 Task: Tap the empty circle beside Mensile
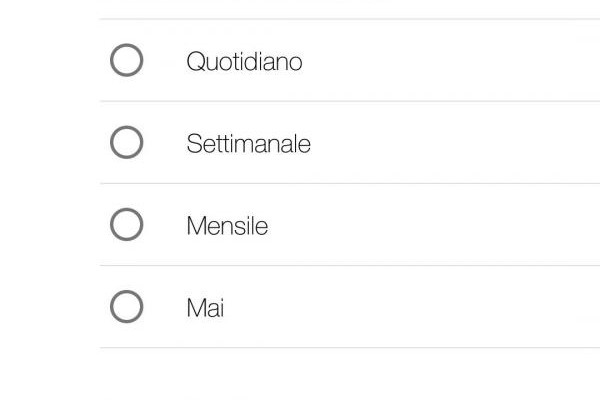[x=126, y=225]
